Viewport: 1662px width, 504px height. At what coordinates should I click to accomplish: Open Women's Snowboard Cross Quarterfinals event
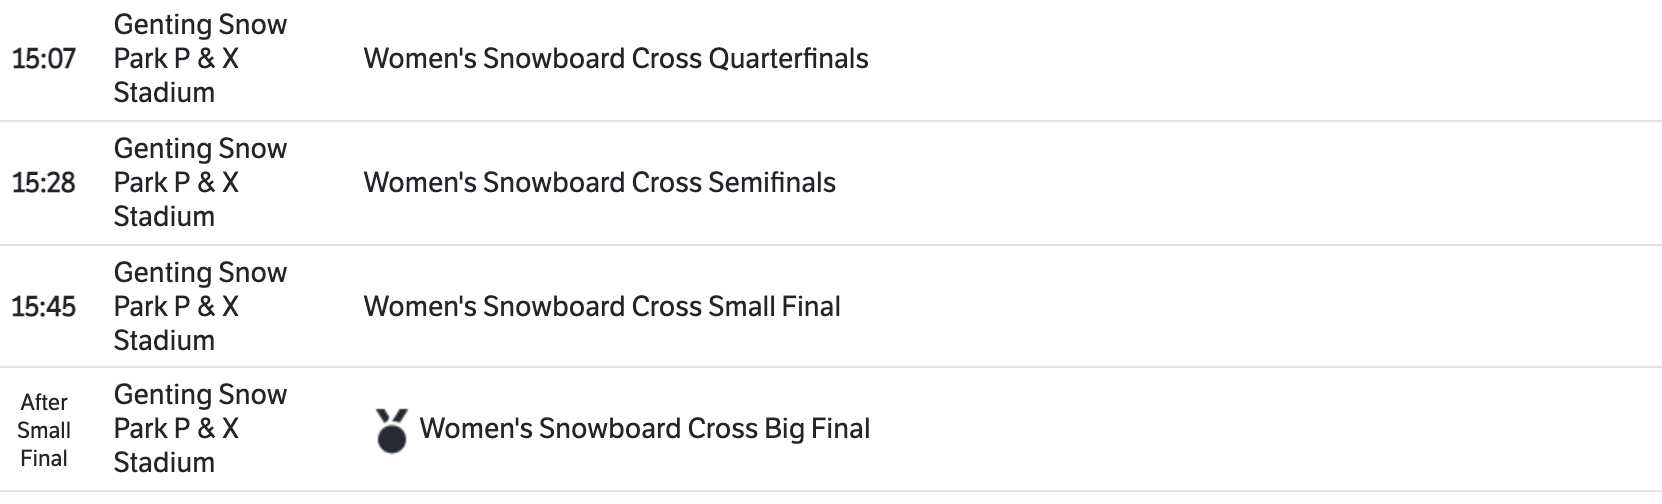point(615,59)
